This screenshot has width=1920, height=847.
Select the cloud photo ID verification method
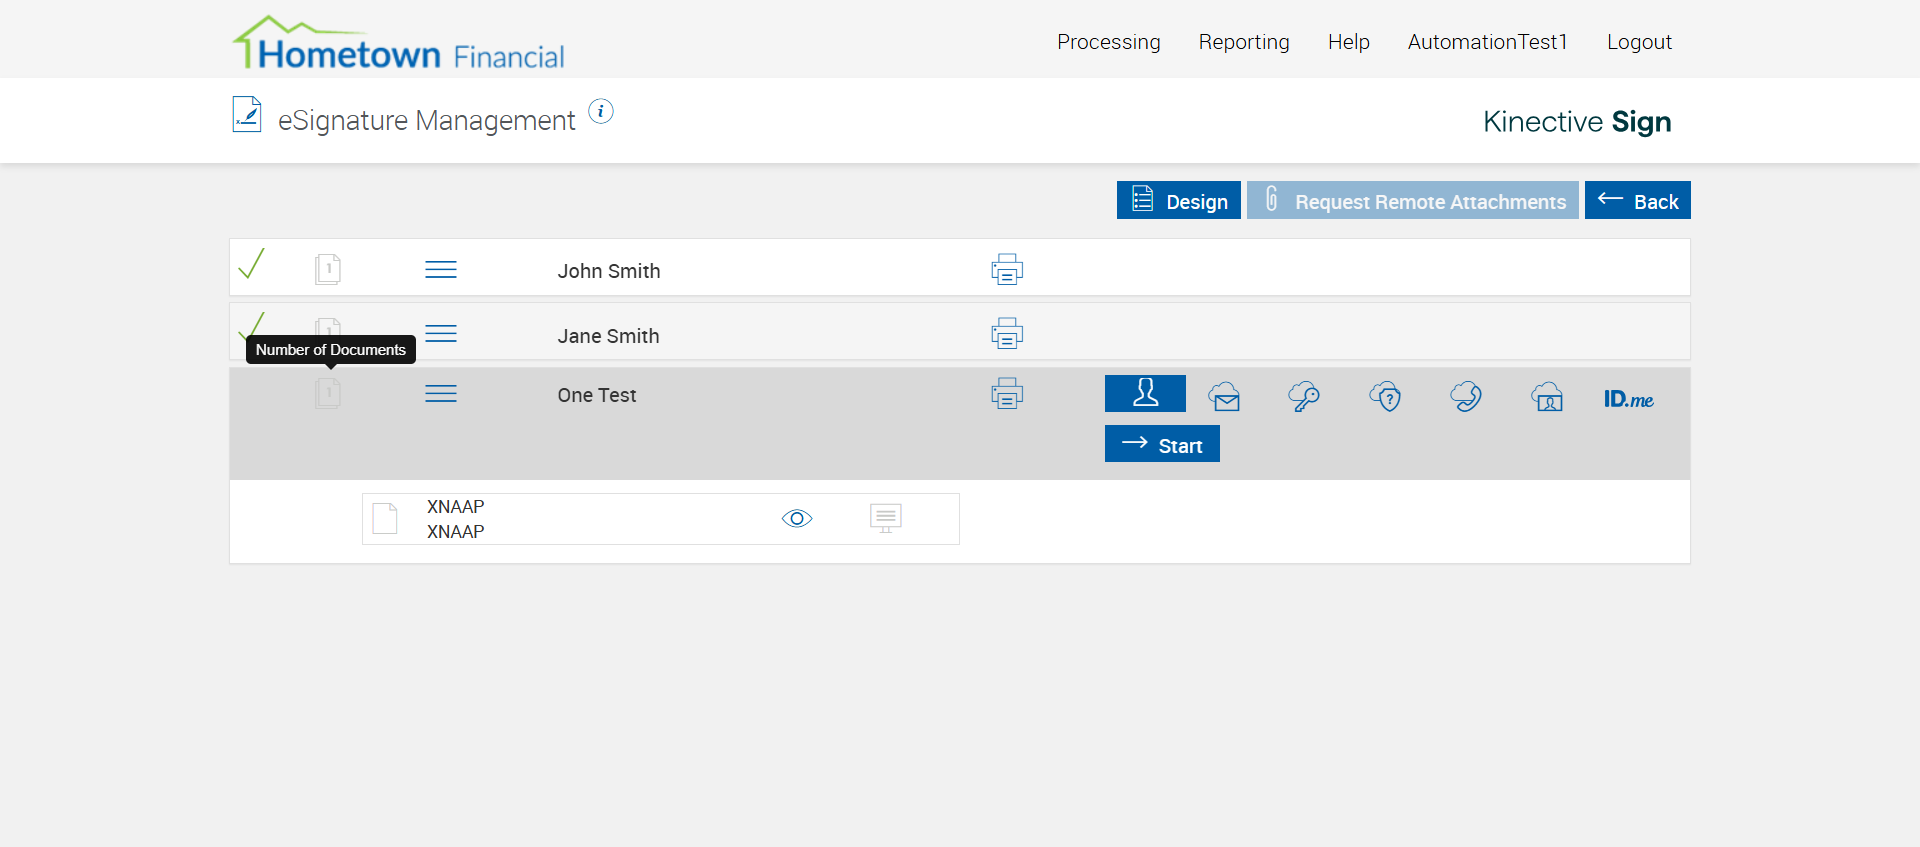click(x=1547, y=397)
